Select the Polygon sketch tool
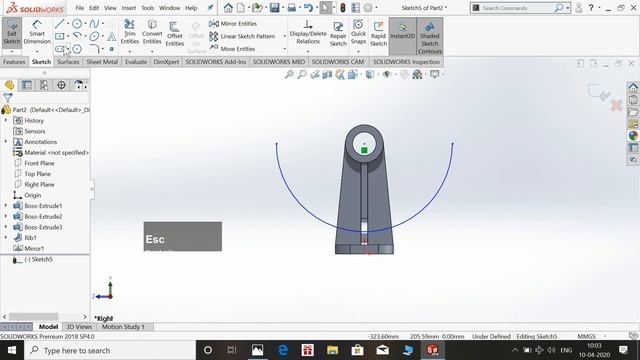Screen dimensions: 640x360 click(77, 49)
